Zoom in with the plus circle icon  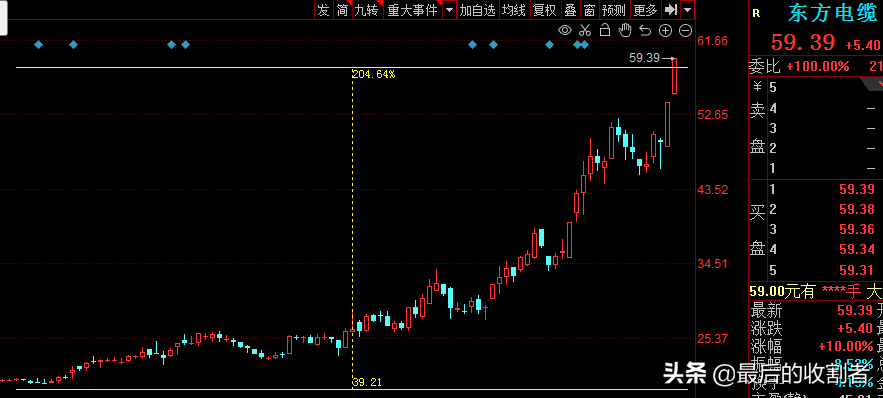click(x=665, y=30)
